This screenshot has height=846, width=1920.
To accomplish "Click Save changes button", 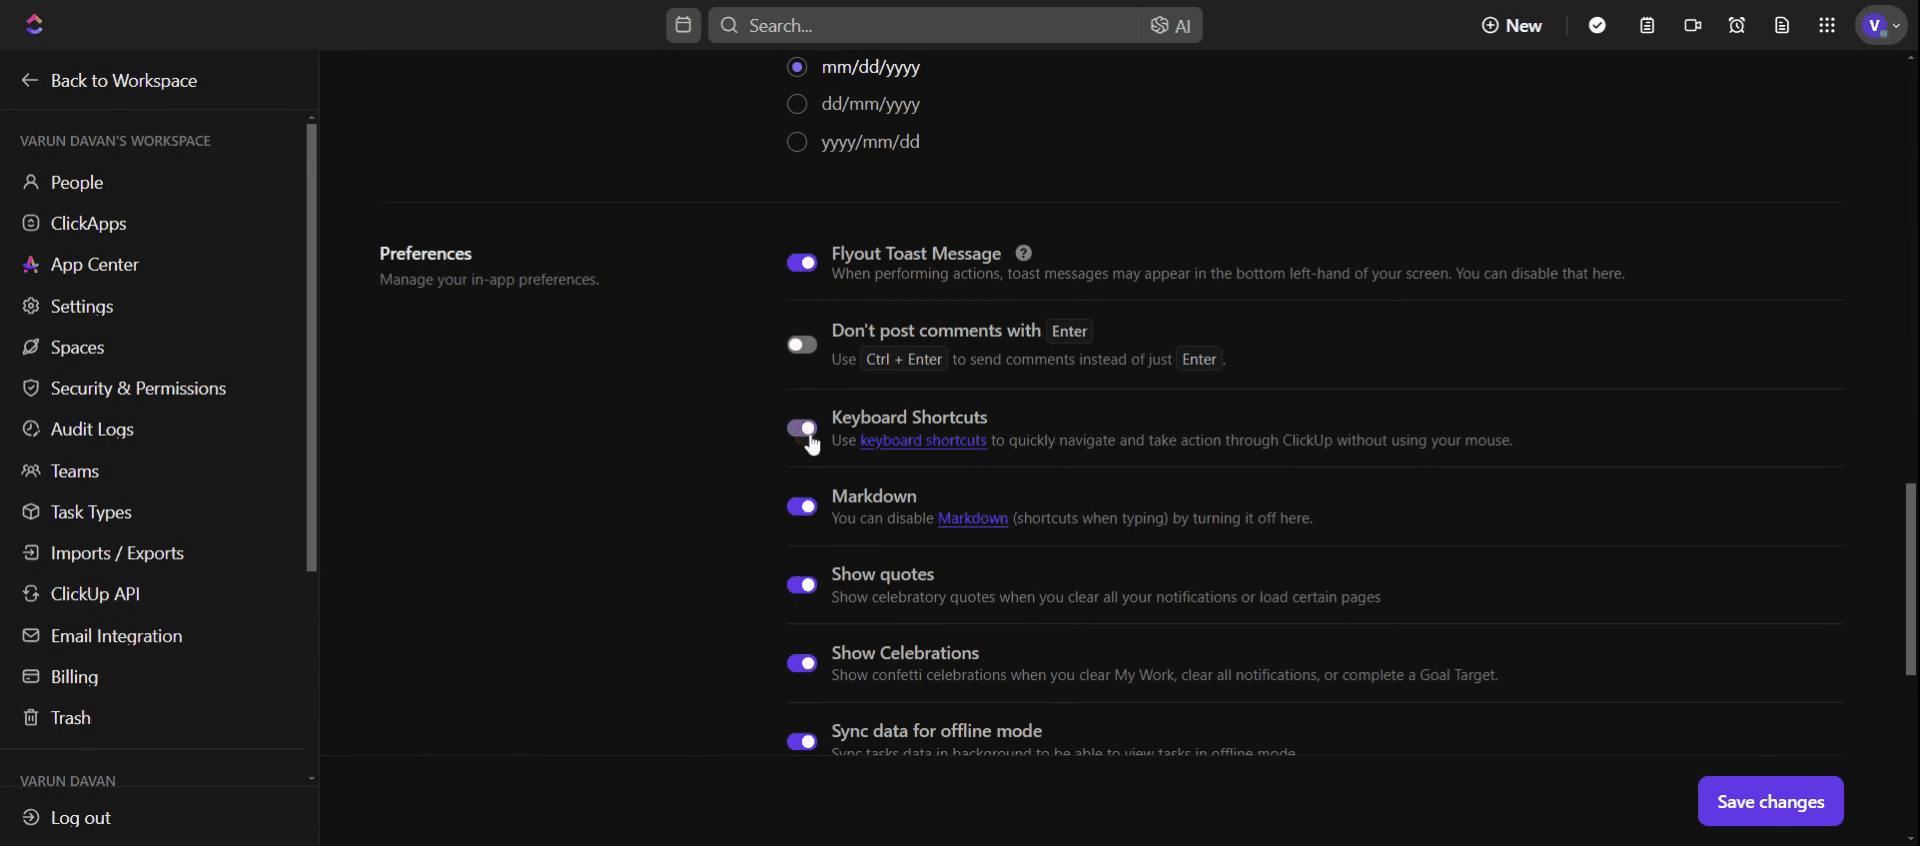I will point(1770,801).
